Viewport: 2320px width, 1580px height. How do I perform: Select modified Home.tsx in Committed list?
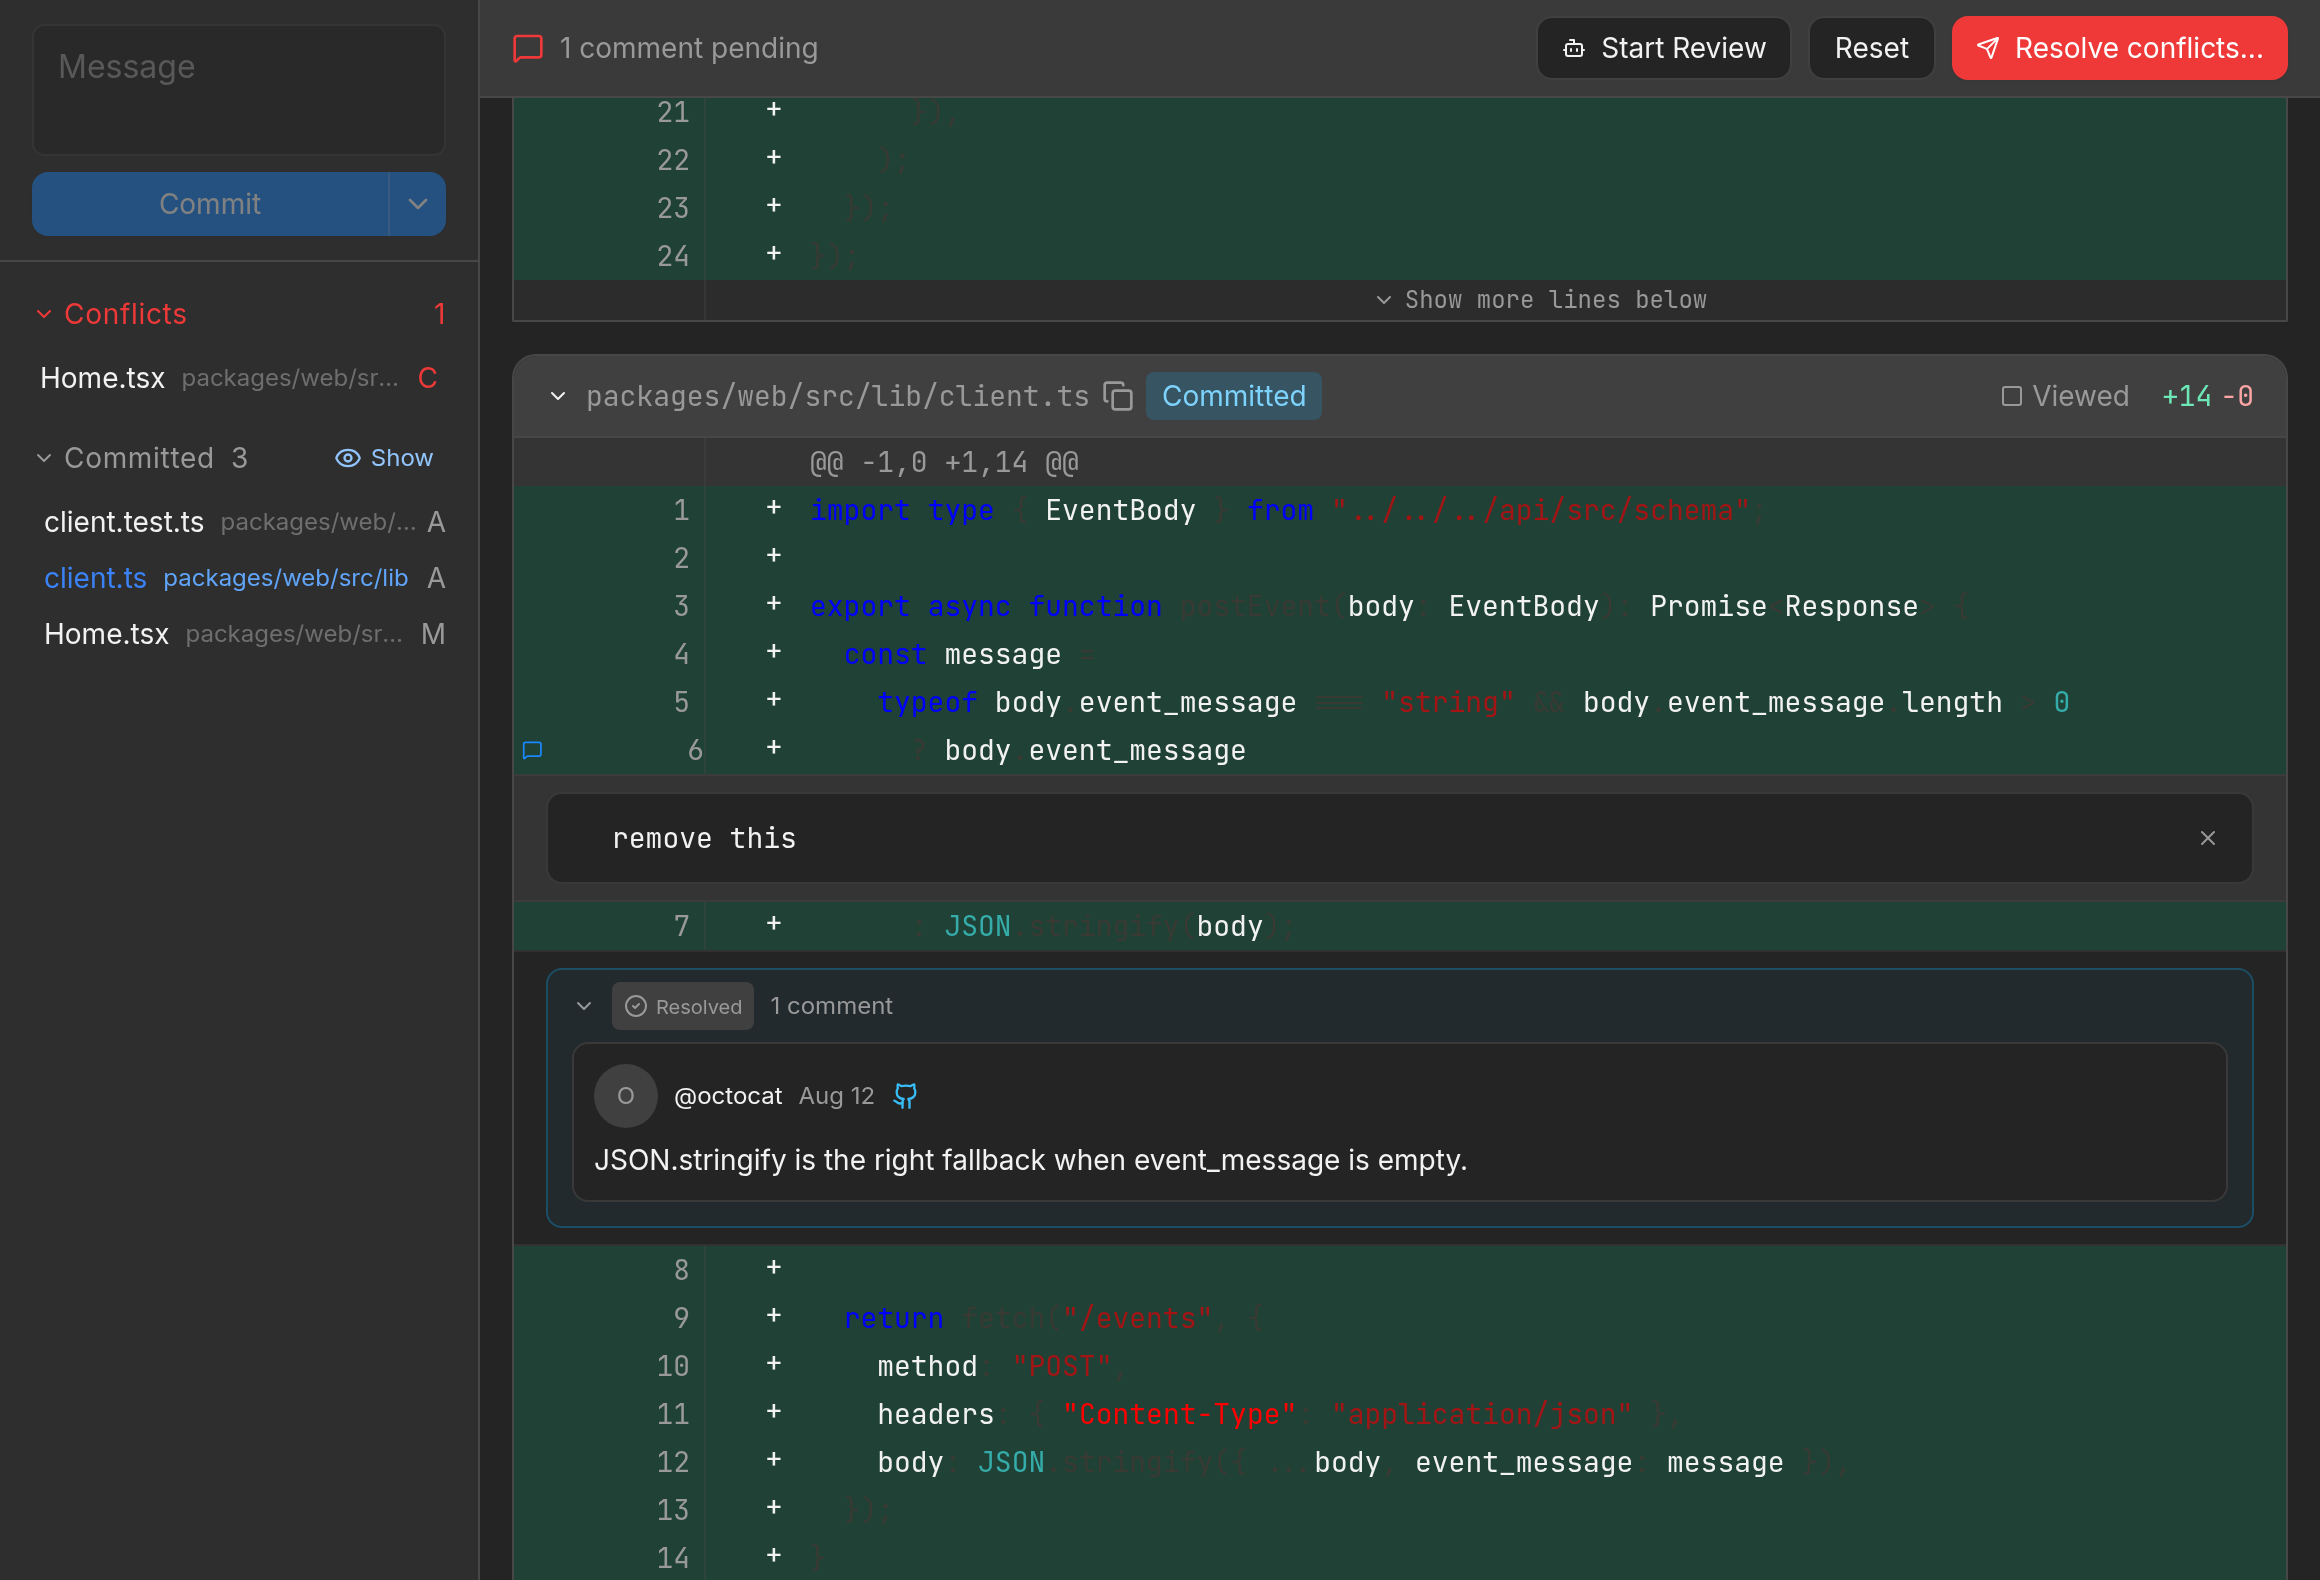tap(239, 634)
